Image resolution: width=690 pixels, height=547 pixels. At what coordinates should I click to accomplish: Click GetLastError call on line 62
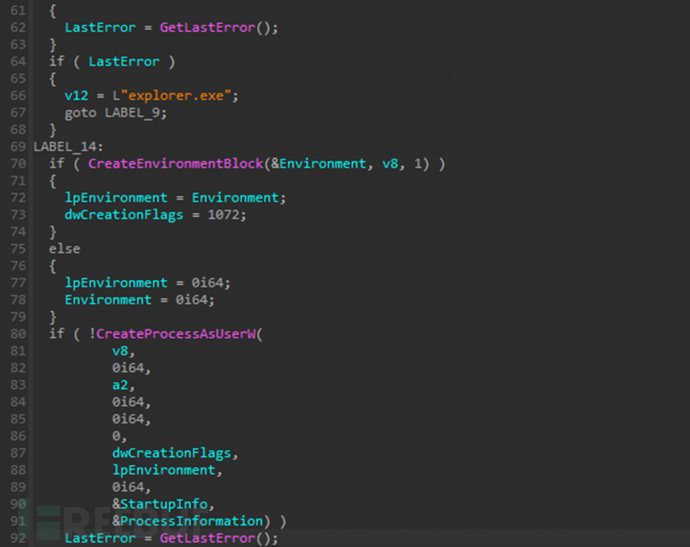(x=211, y=28)
